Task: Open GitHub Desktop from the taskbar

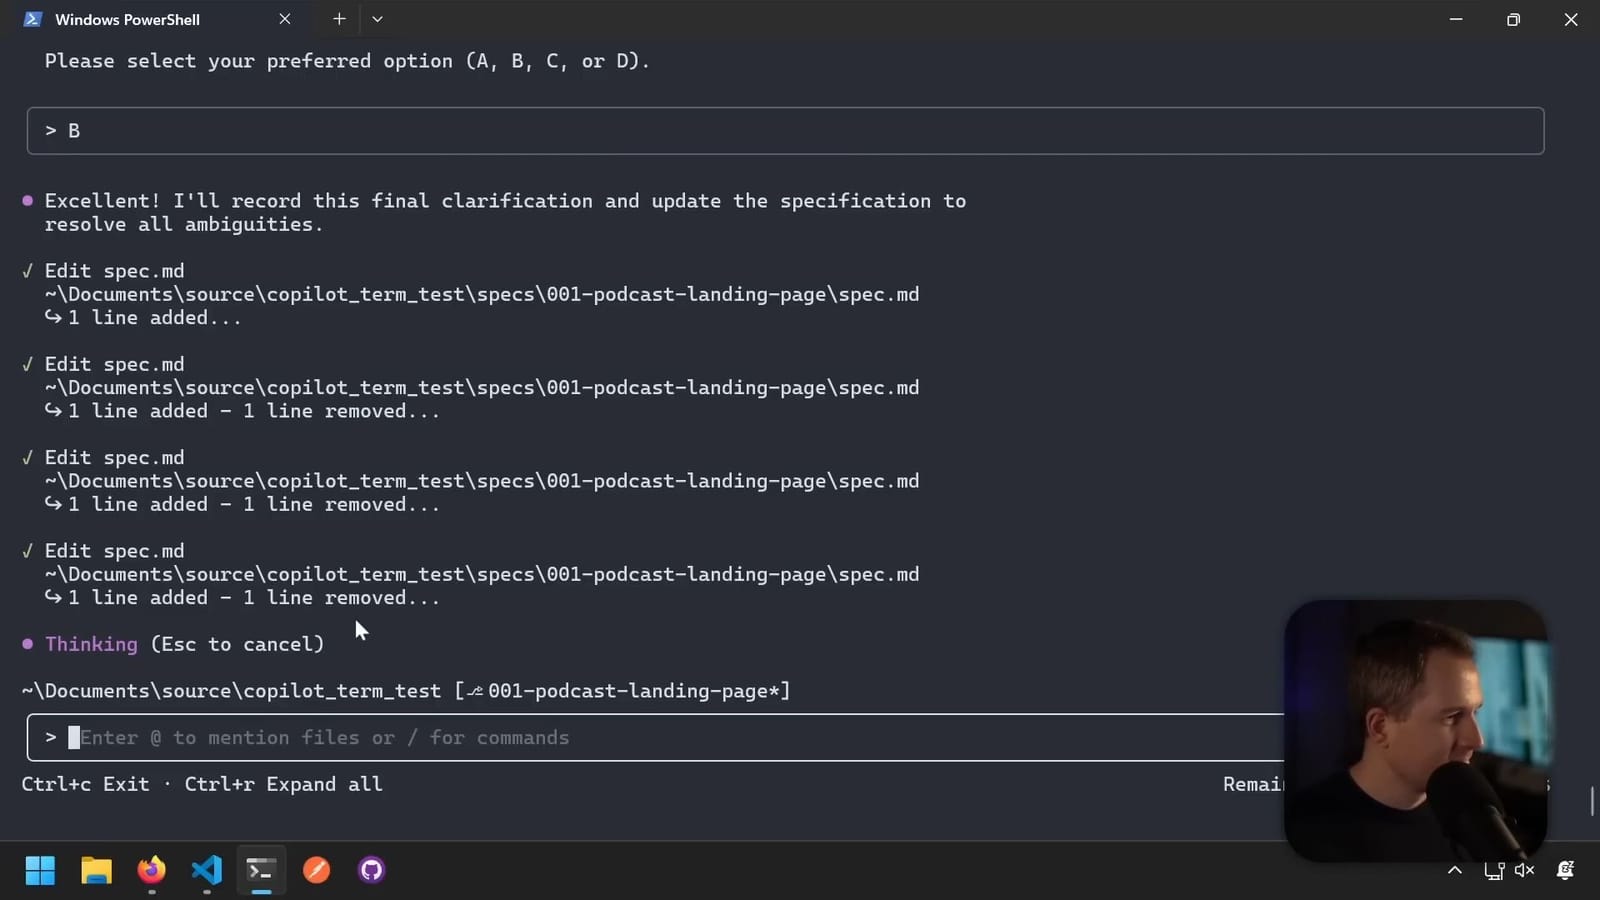Action: (370, 870)
